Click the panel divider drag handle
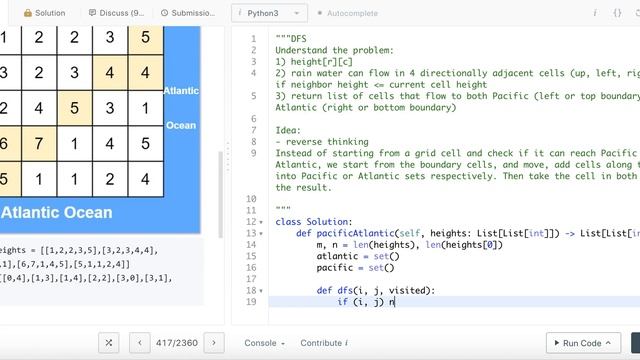This screenshot has height=360, width=640. point(228,157)
